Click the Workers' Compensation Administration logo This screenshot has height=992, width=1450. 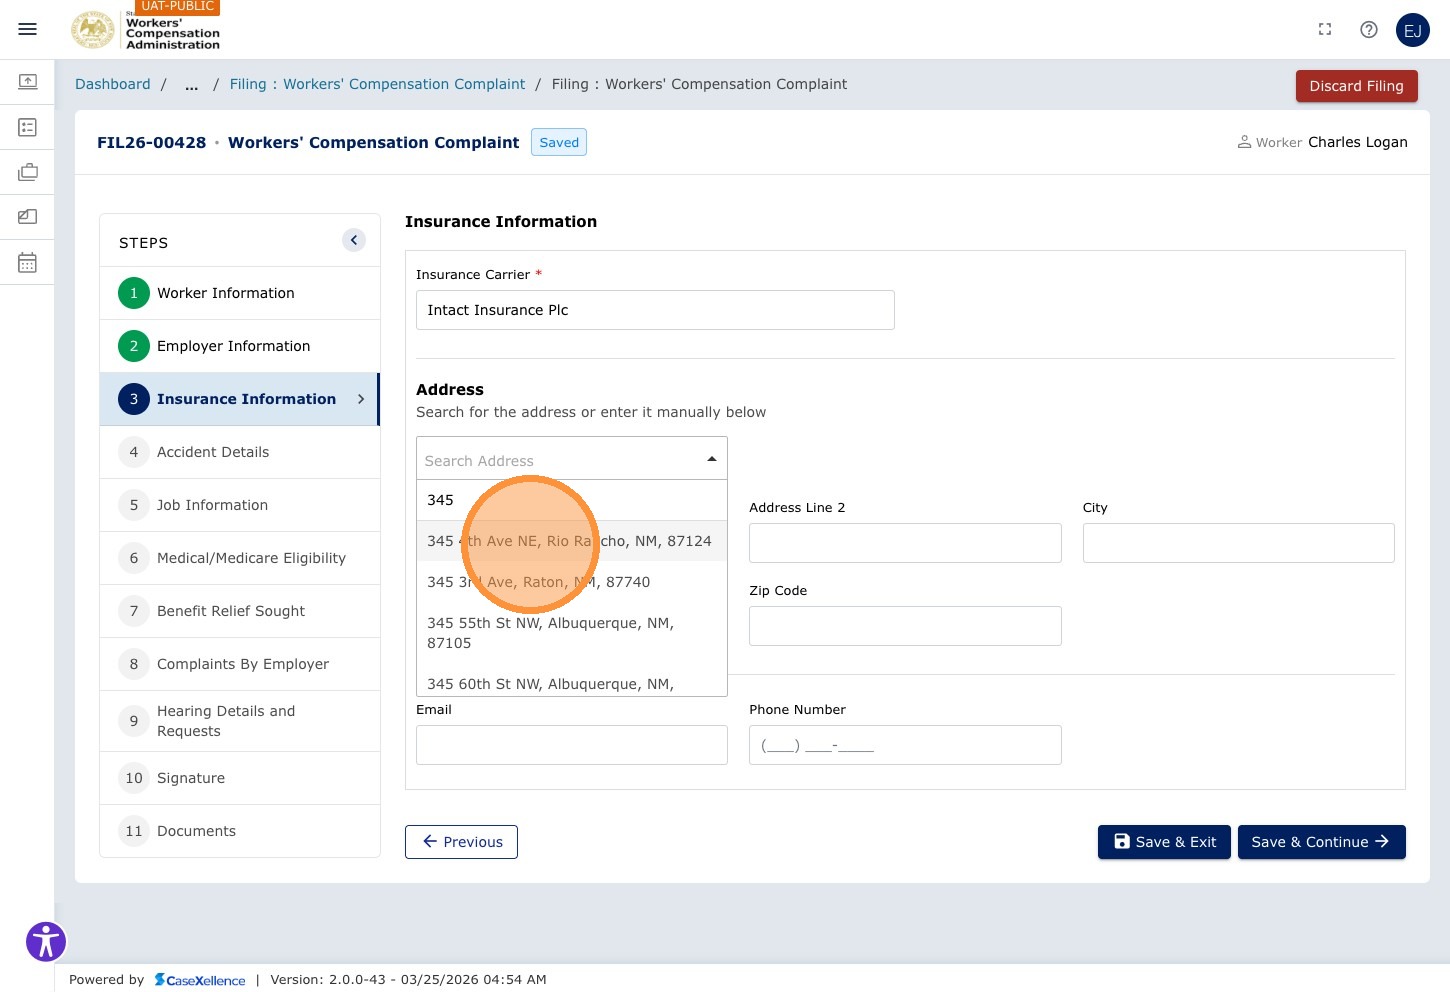[x=146, y=30]
